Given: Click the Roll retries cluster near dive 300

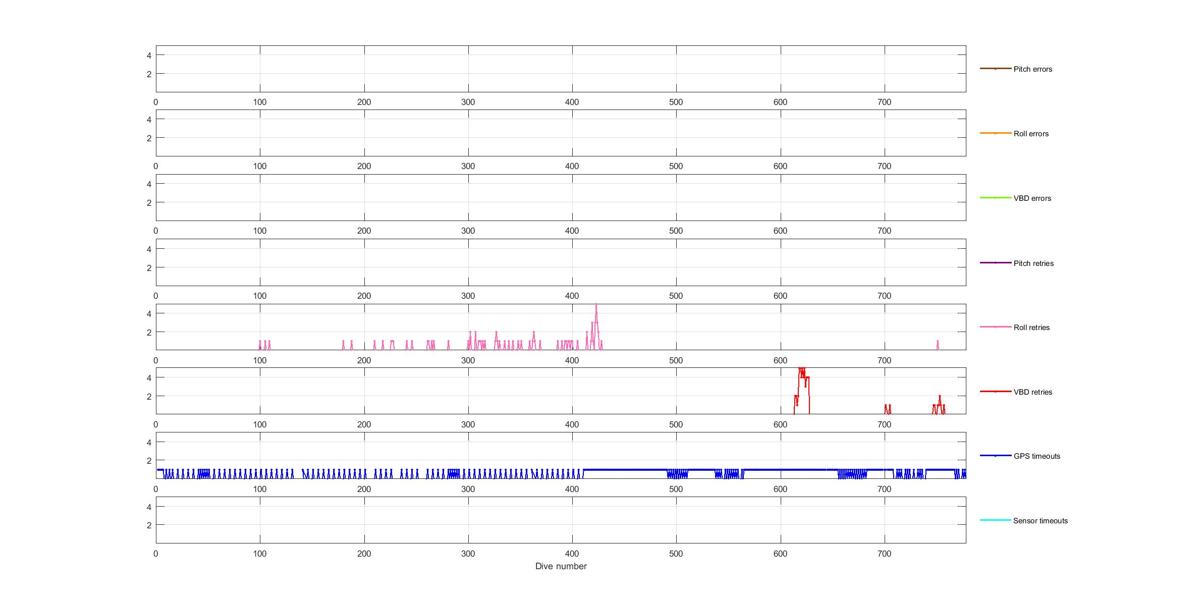Looking at the screenshot, I should pyautogui.click(x=475, y=340).
